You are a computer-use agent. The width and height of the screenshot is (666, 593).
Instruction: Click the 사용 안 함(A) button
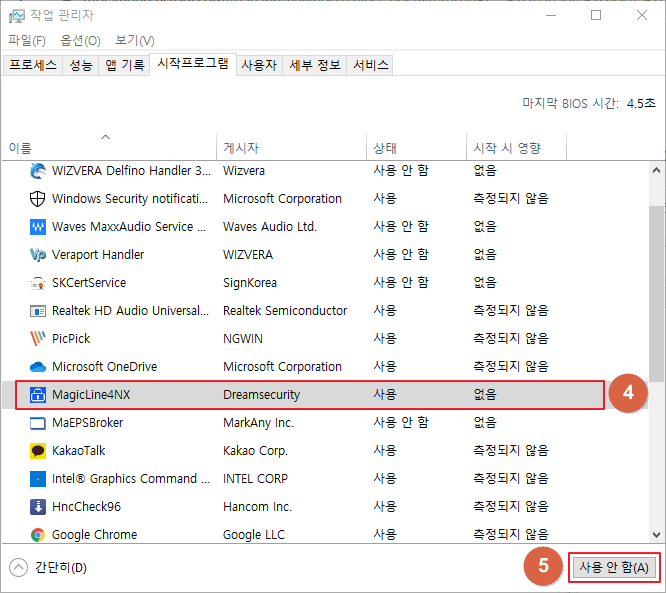coord(614,567)
